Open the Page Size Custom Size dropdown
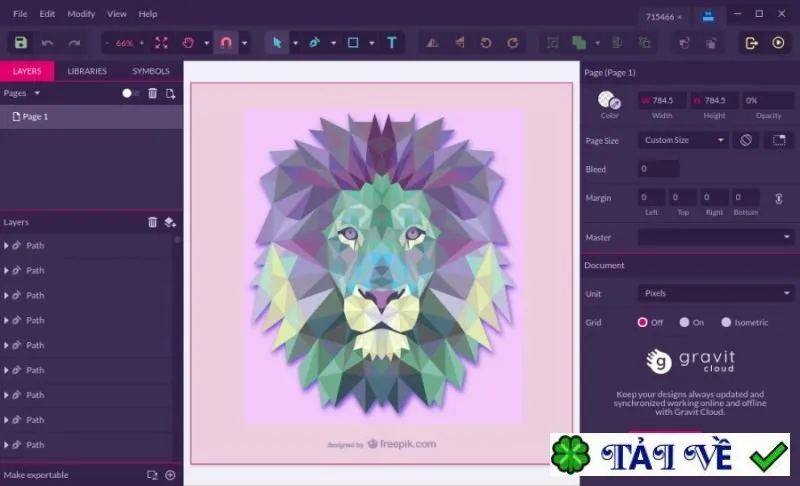The width and height of the screenshot is (800, 486). click(683, 140)
